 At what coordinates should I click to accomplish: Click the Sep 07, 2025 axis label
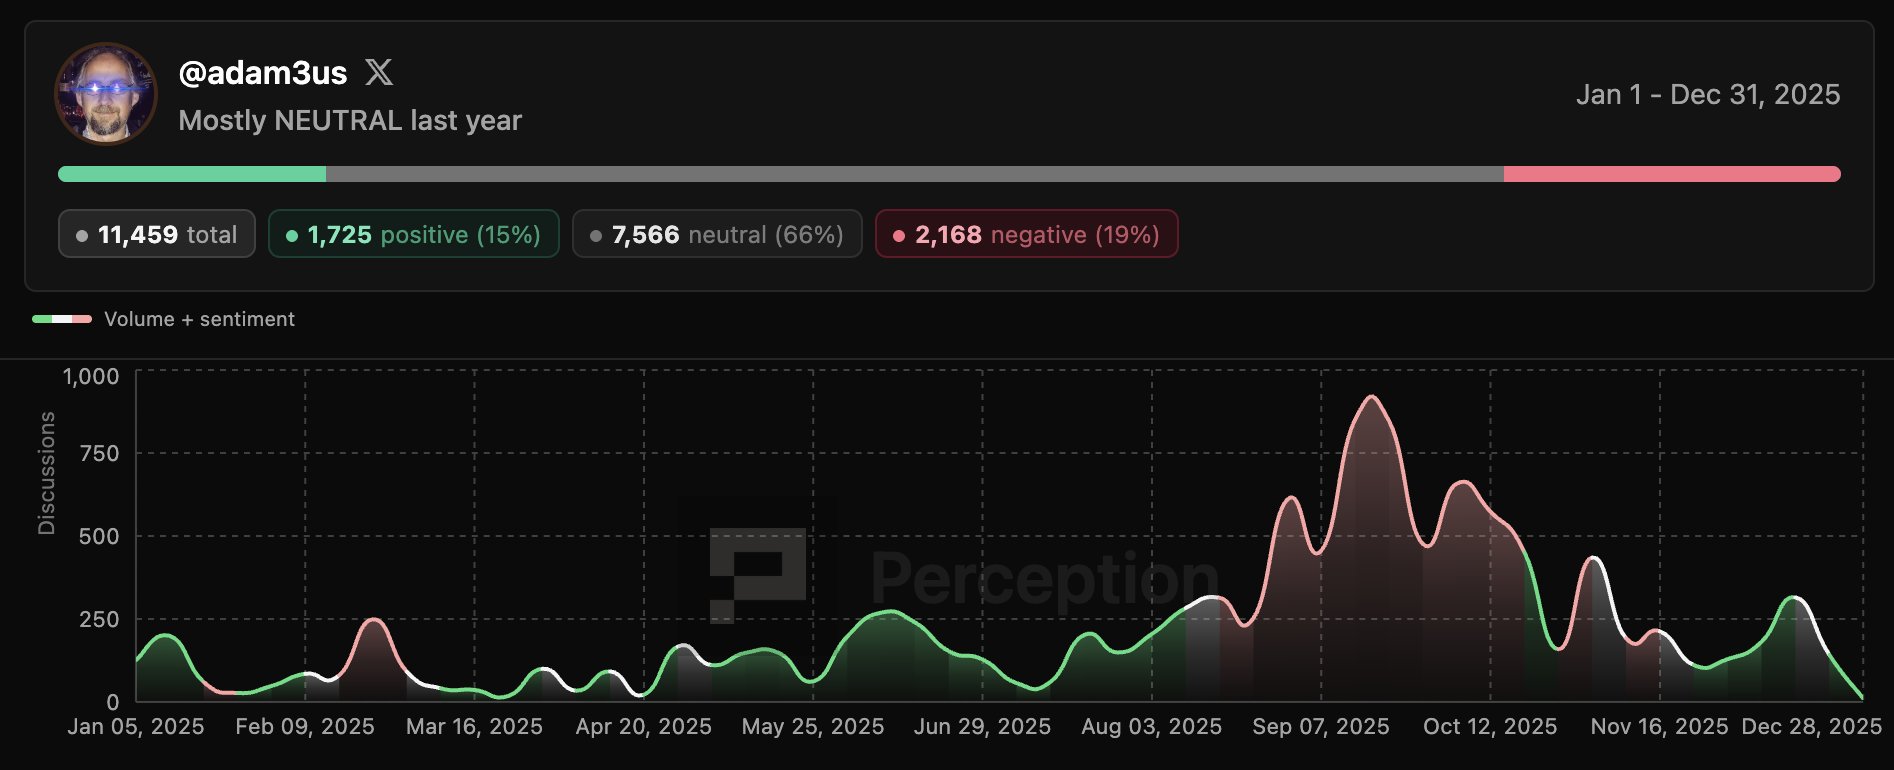pyautogui.click(x=1320, y=726)
